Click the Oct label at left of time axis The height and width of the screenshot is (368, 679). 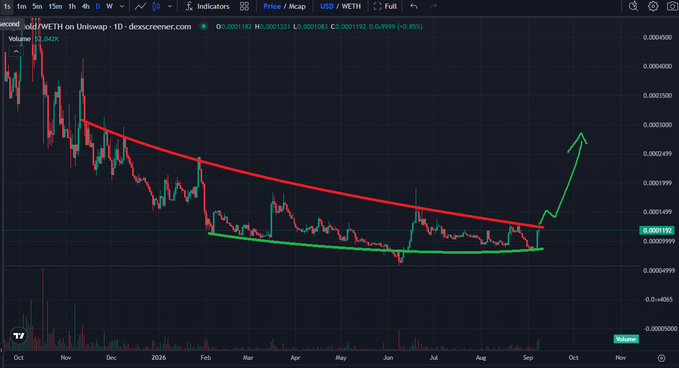point(19,358)
